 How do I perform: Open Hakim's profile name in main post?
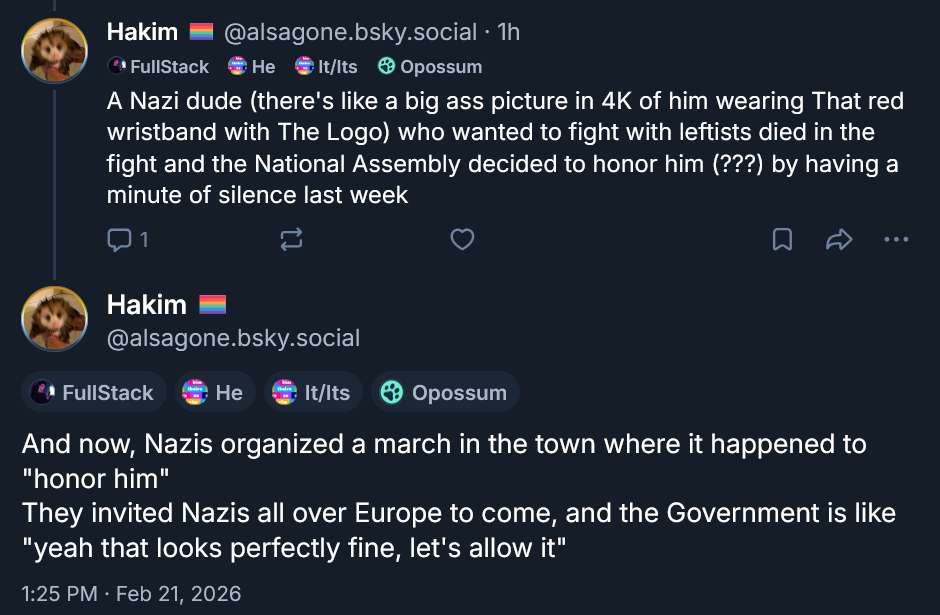click(147, 304)
